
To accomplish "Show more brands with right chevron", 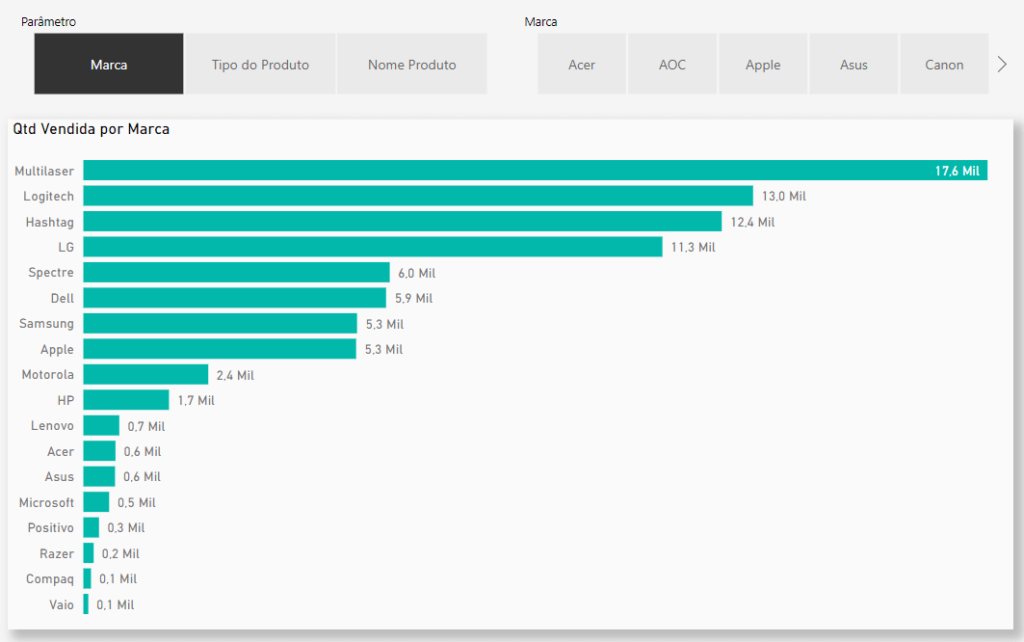I will pyautogui.click(x=1002, y=64).
